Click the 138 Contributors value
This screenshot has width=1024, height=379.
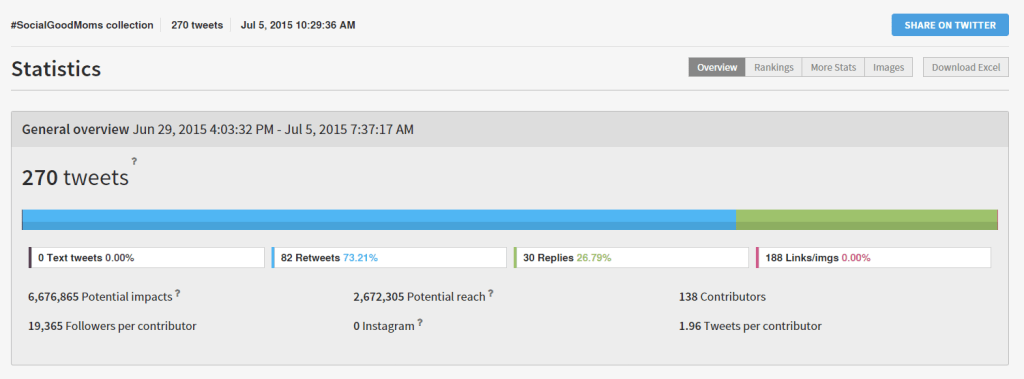click(722, 297)
